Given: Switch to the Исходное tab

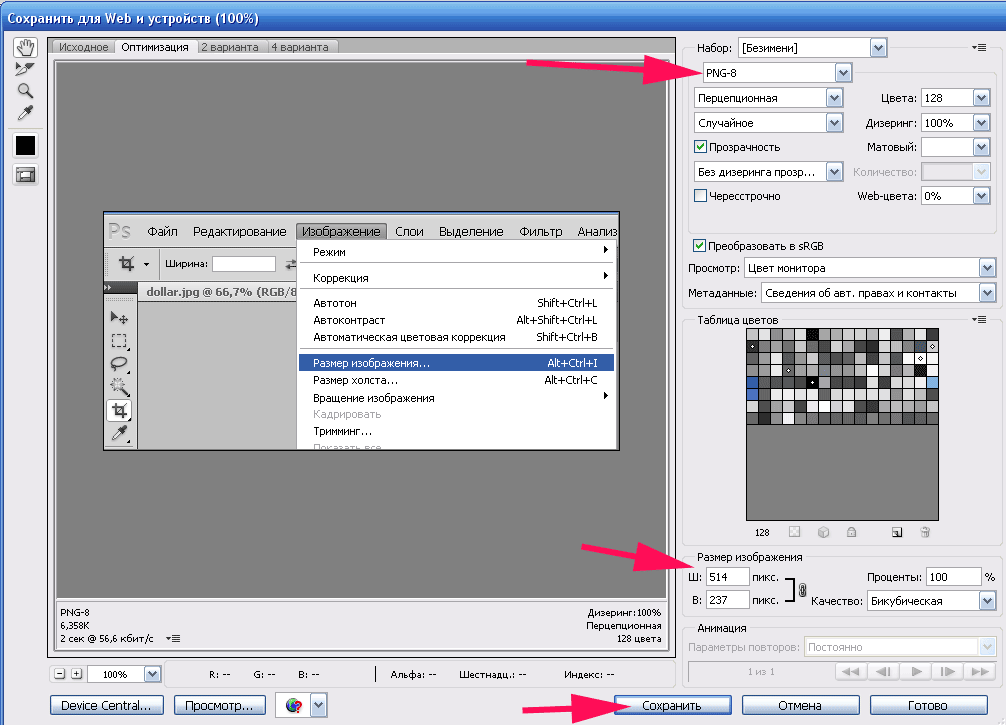Looking at the screenshot, I should click(84, 47).
